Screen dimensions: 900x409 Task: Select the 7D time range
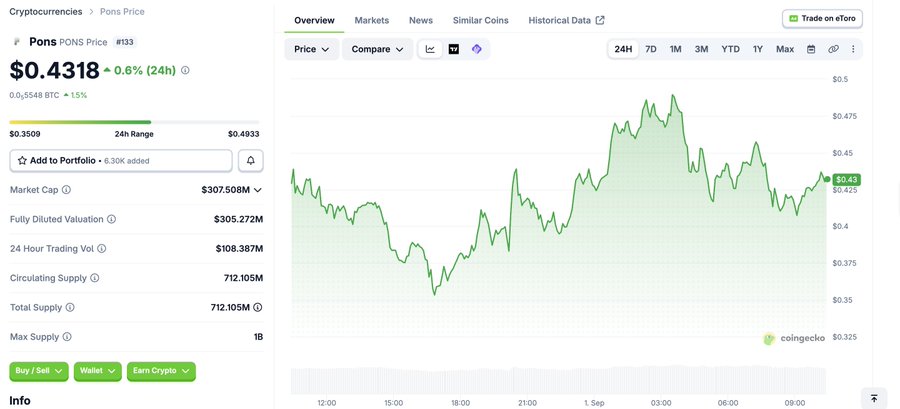651,49
